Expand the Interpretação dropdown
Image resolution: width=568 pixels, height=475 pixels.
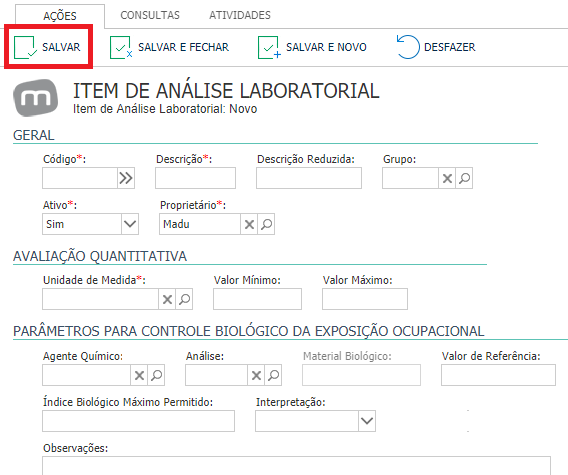click(367, 421)
